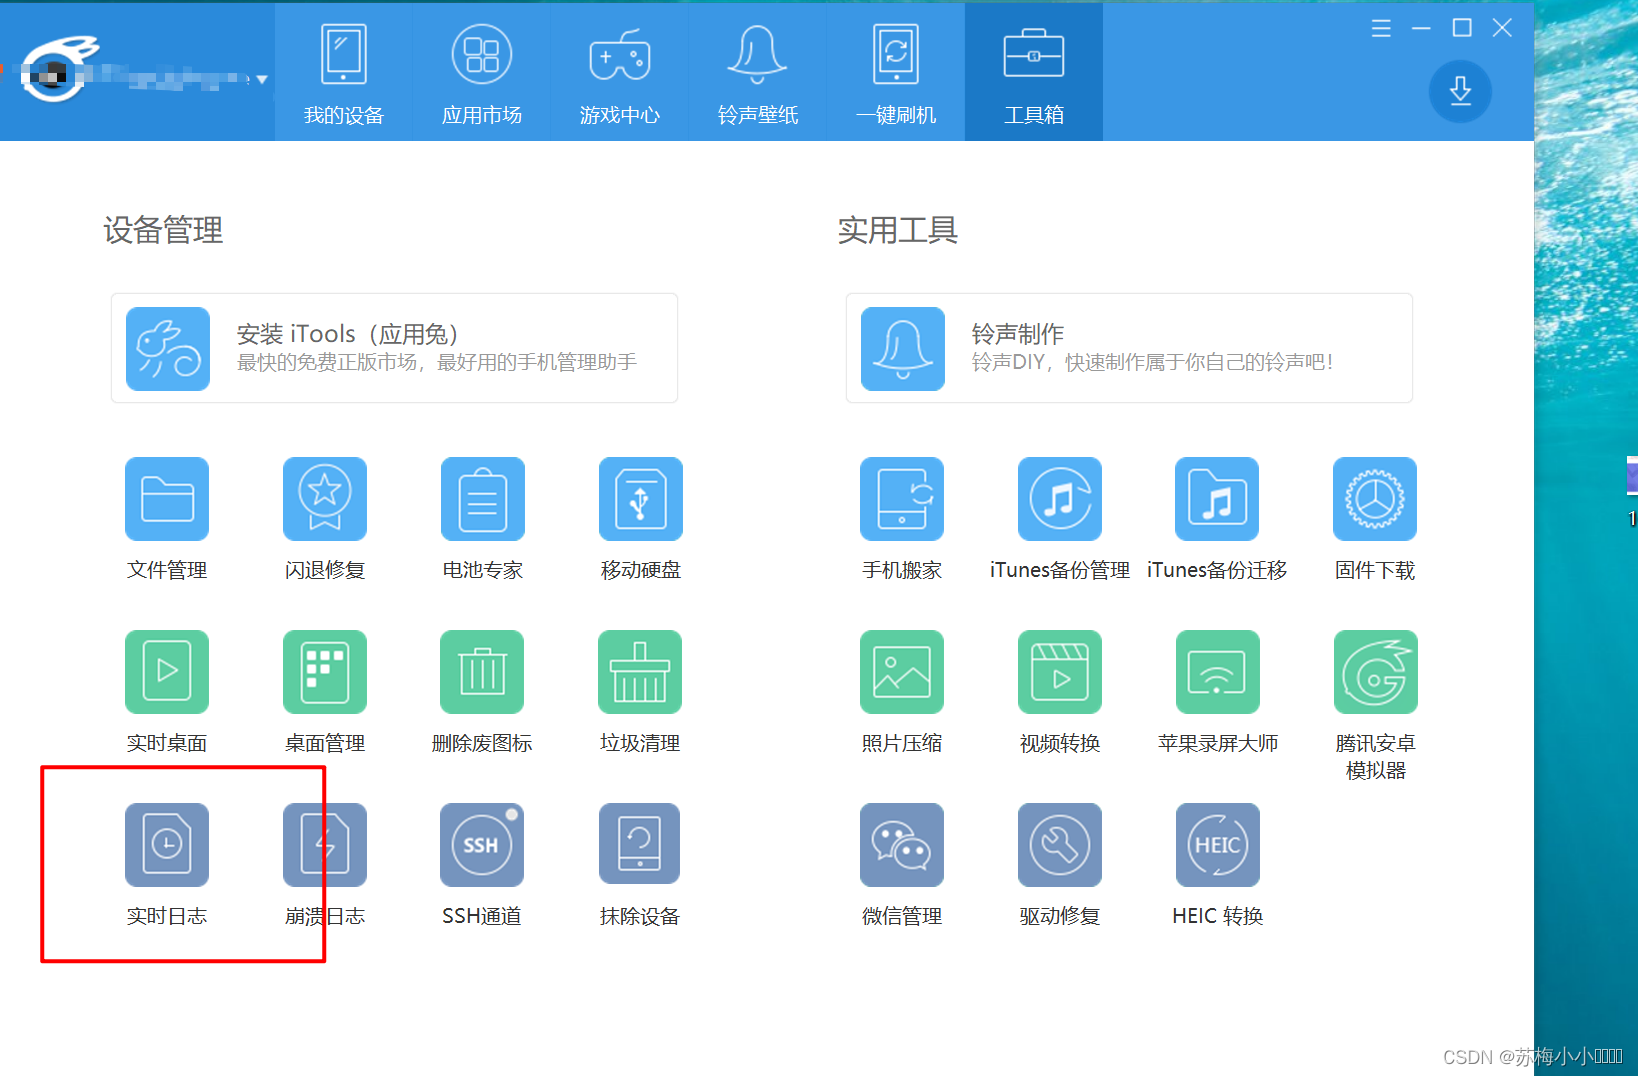
Task: Open the 实时日志 real-time log
Action: click(x=167, y=845)
